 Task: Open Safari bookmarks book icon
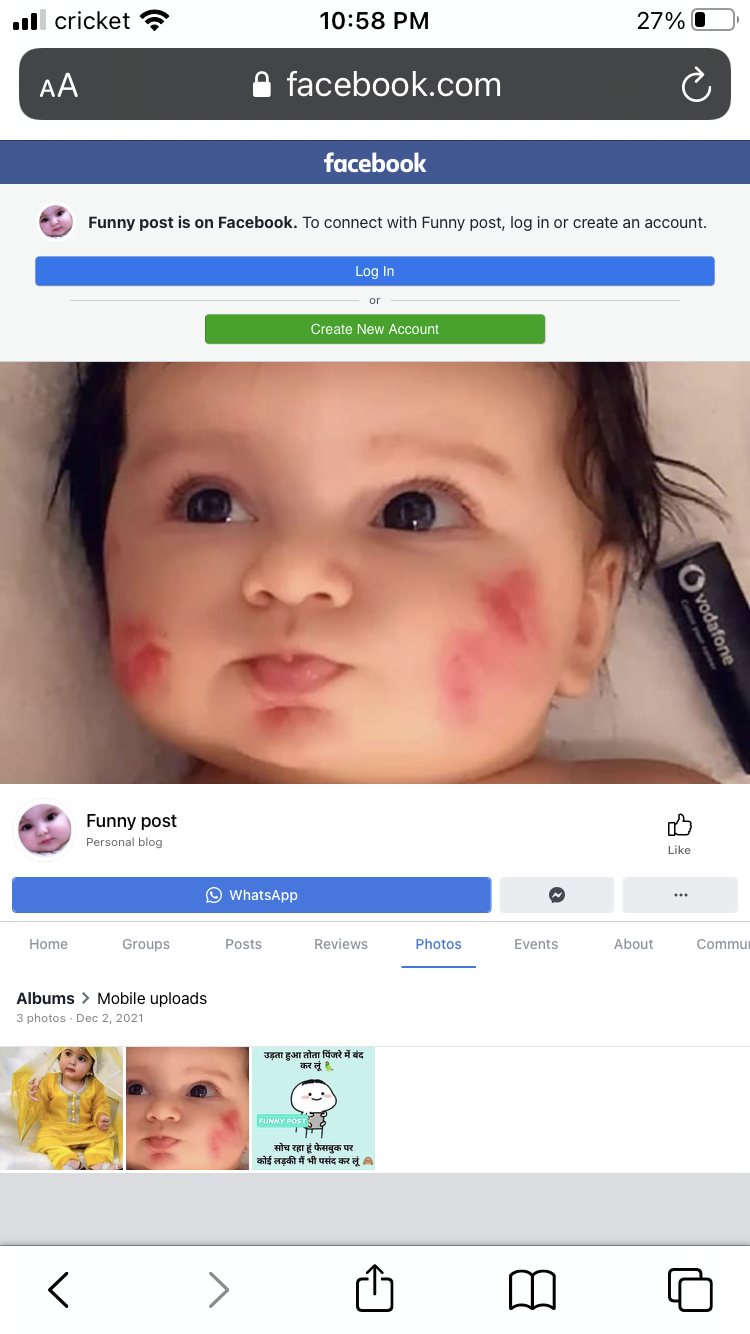pos(532,1290)
